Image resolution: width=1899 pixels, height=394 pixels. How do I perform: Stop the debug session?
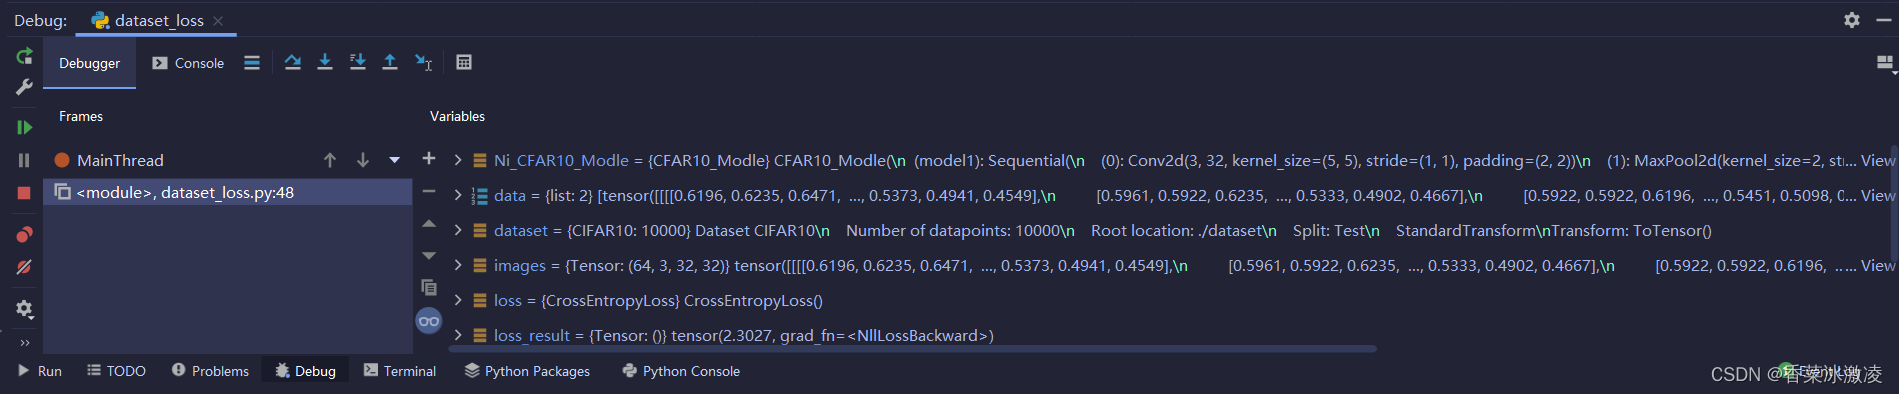[x=24, y=193]
